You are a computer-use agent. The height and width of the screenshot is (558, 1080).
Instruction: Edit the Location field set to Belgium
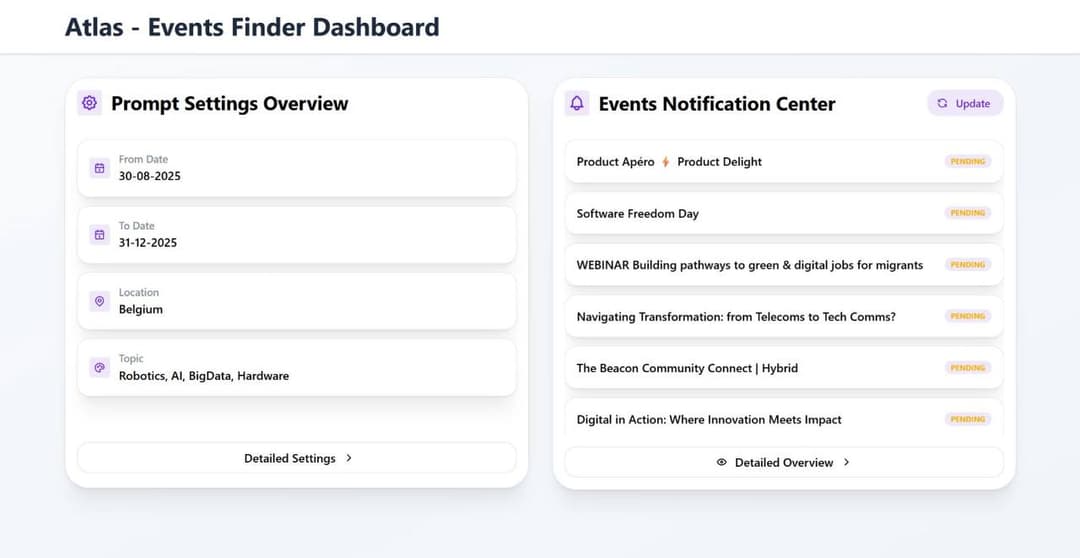pyautogui.click(x=297, y=301)
